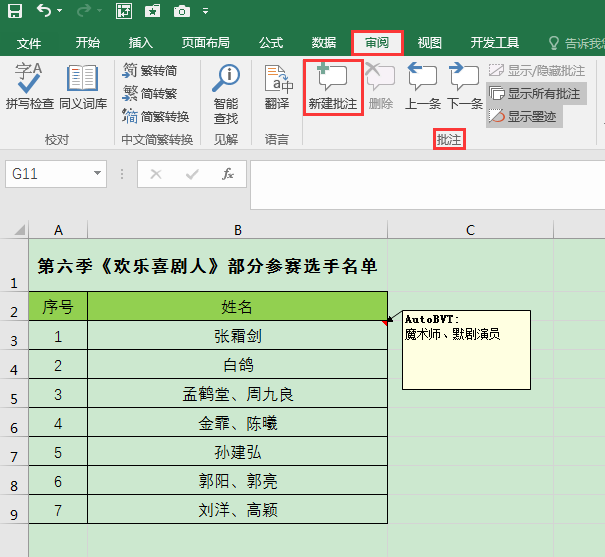Click the 序号 header cell
Viewport: 605px width, 557px height.
(58, 306)
